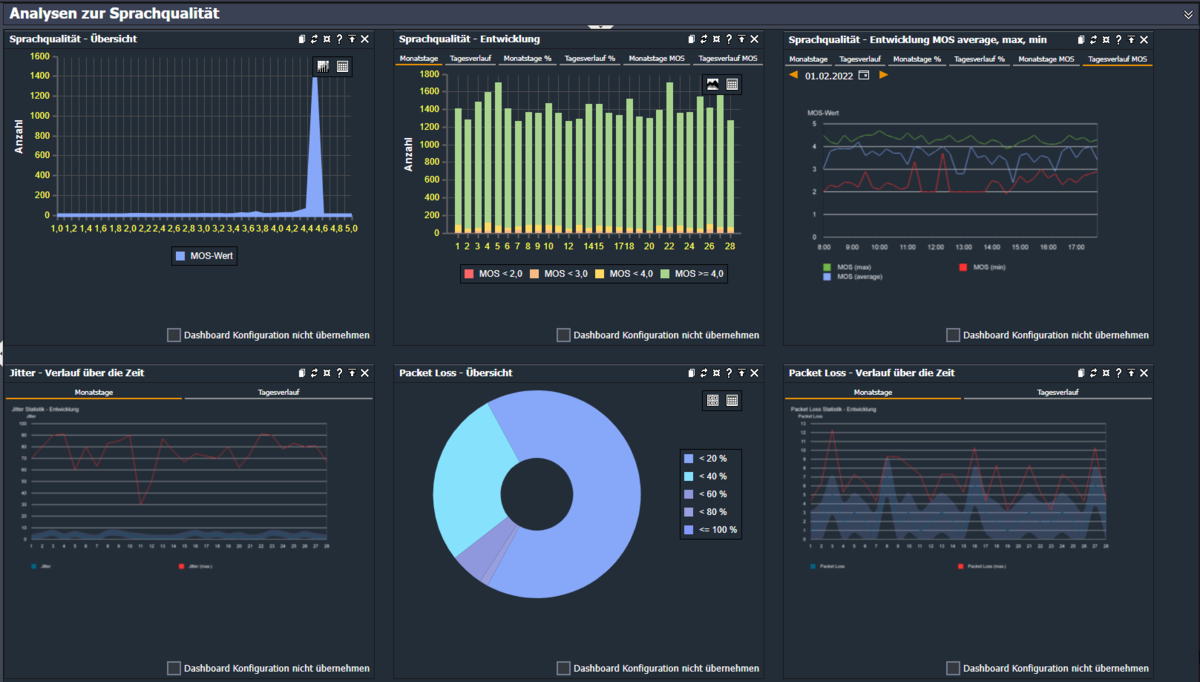
Task: Enable 'Dashboard Konfiguration nicht übernehmen' in Sprachqualität - Übersicht
Action: tap(174, 335)
